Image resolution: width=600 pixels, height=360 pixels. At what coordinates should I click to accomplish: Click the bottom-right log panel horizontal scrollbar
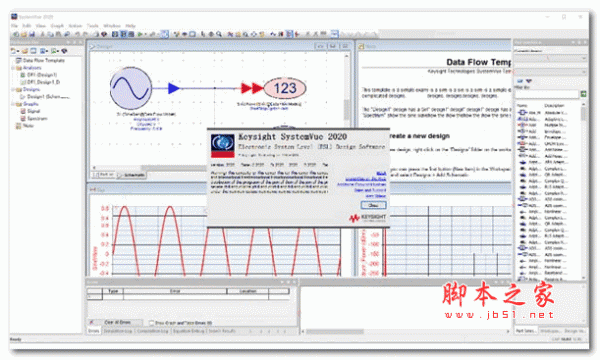[x=406, y=331]
